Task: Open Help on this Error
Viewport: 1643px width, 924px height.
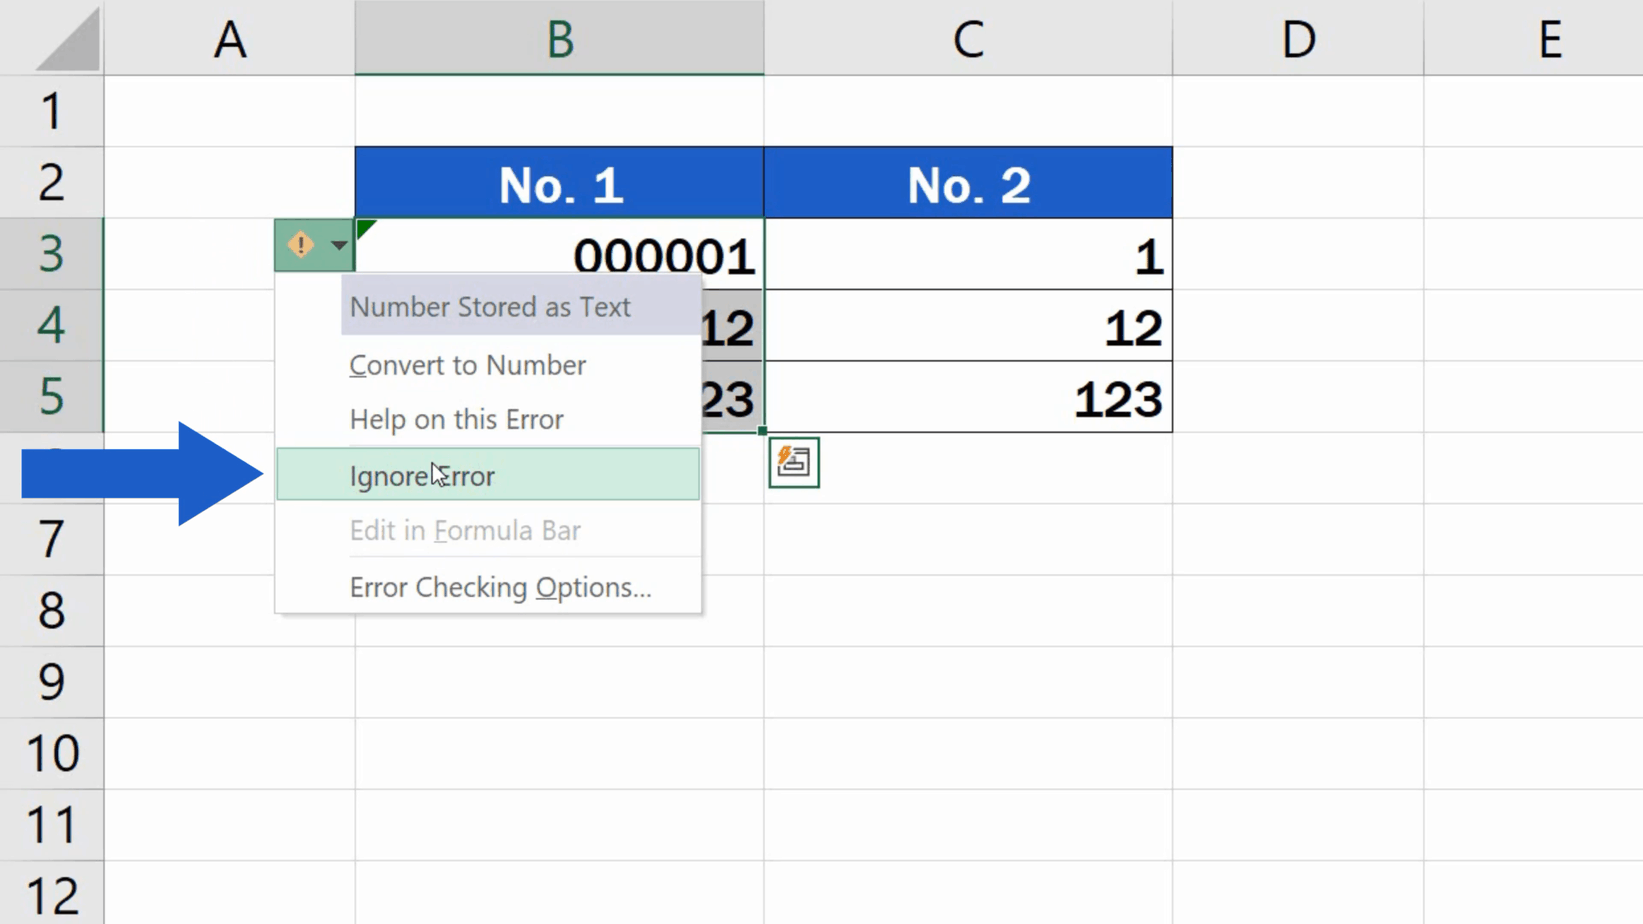Action: pos(456,419)
